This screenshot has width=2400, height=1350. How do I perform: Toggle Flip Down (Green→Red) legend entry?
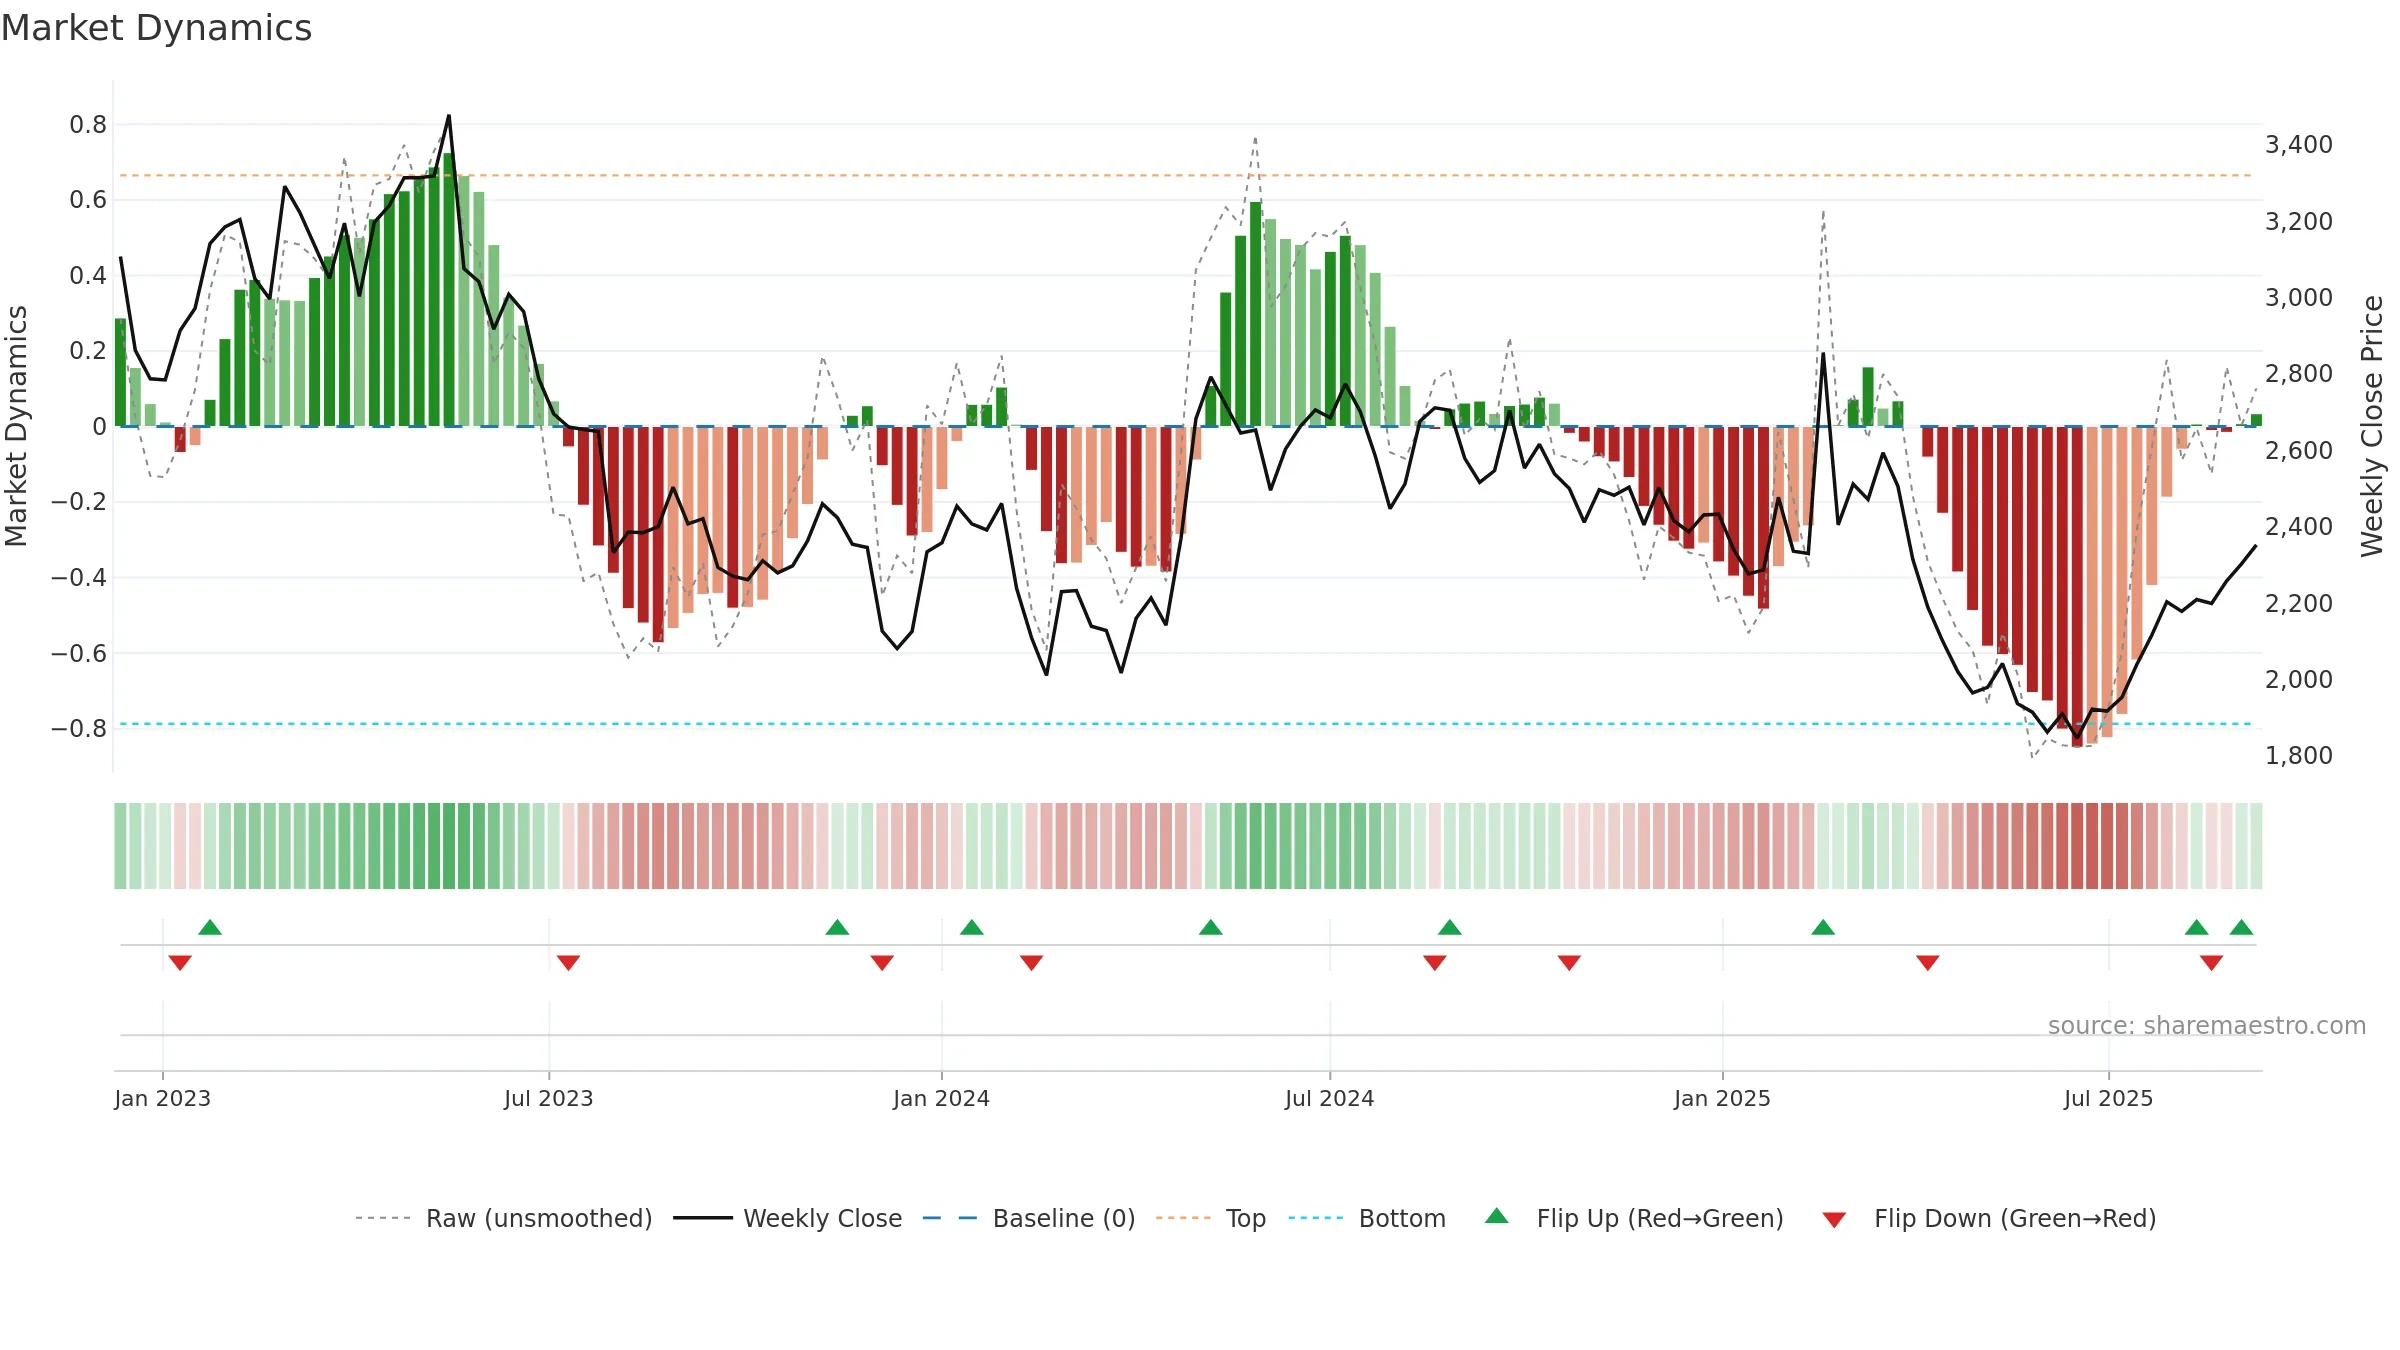click(x=1989, y=1218)
